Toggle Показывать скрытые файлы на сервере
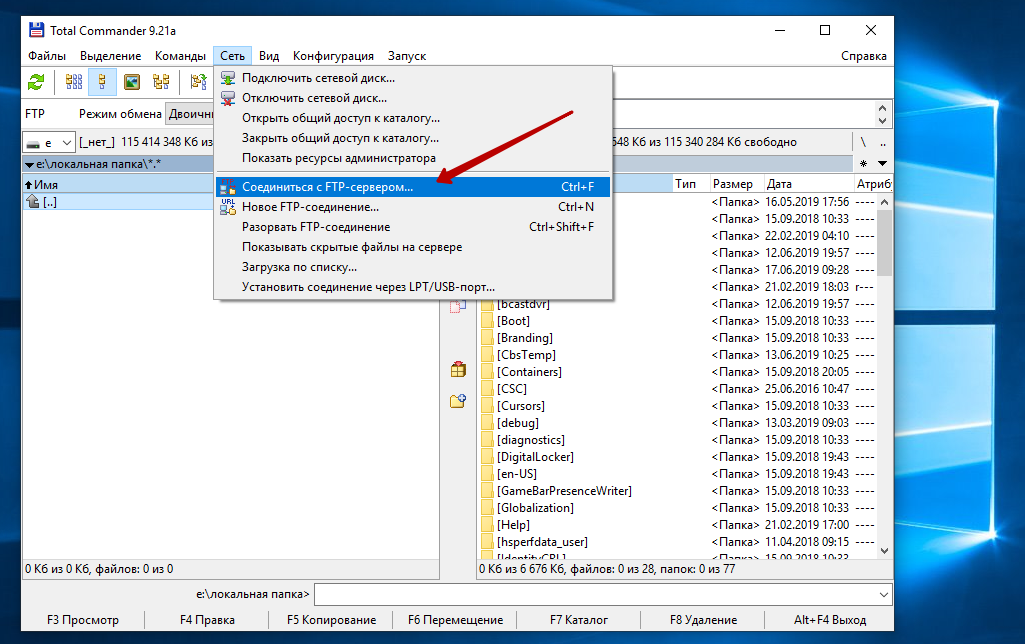 coord(413,247)
